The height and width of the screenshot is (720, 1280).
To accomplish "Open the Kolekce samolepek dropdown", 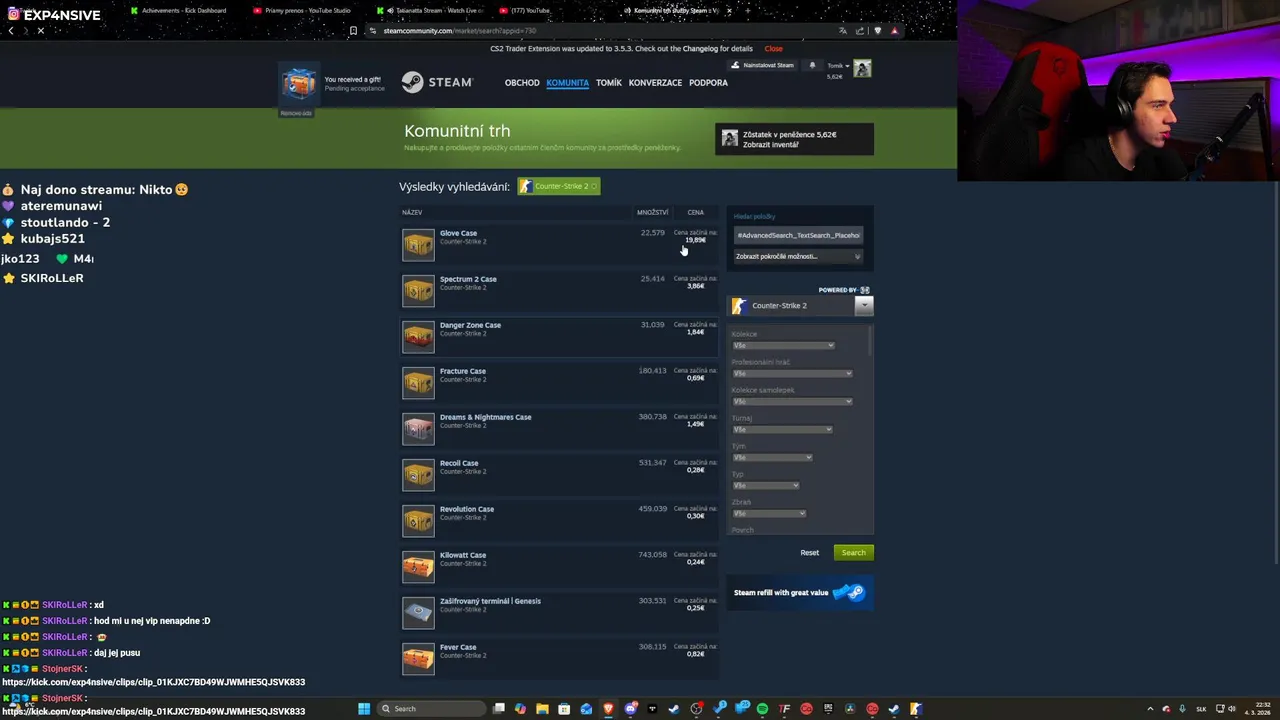I will (x=792, y=401).
